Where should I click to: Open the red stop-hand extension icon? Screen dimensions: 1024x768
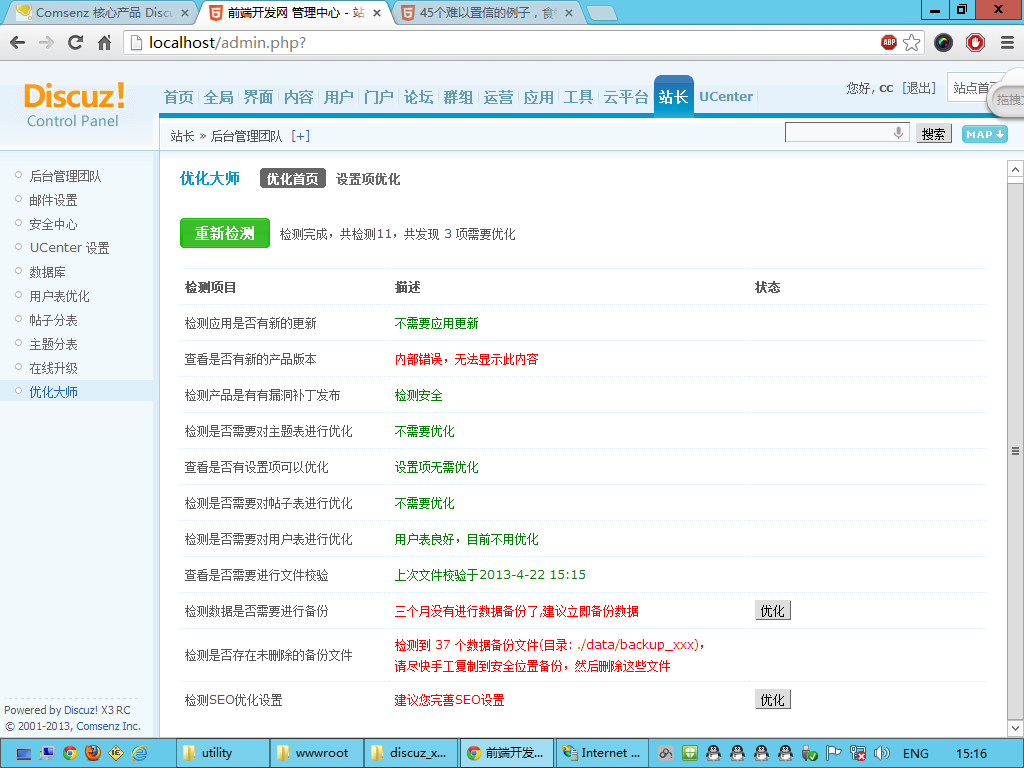(x=975, y=43)
